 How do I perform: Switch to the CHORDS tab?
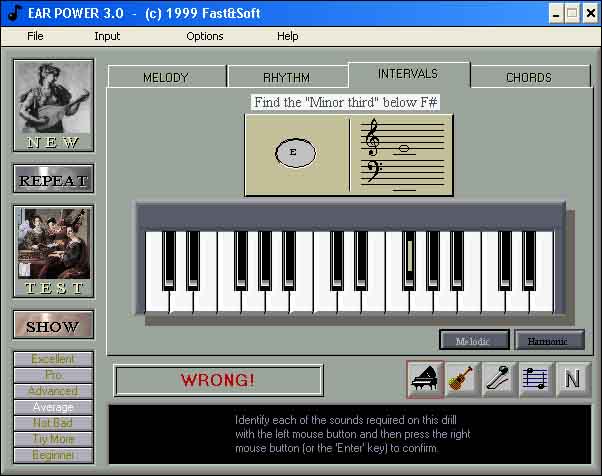tap(528, 77)
